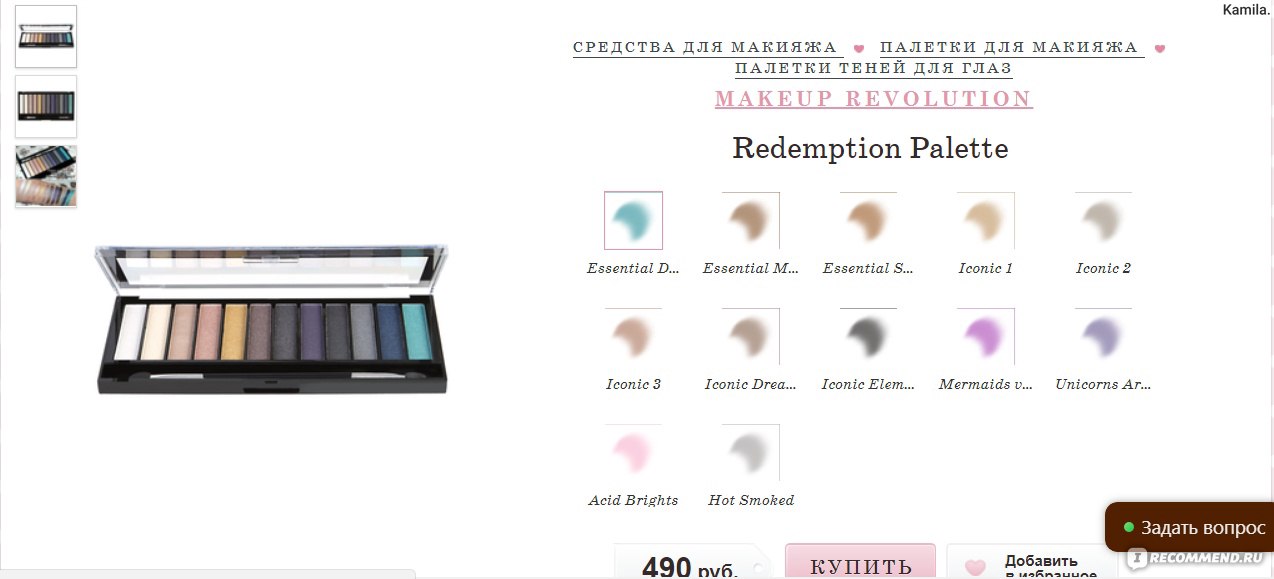Choose the Unicorns lavender shade swatch

[x=1103, y=336]
